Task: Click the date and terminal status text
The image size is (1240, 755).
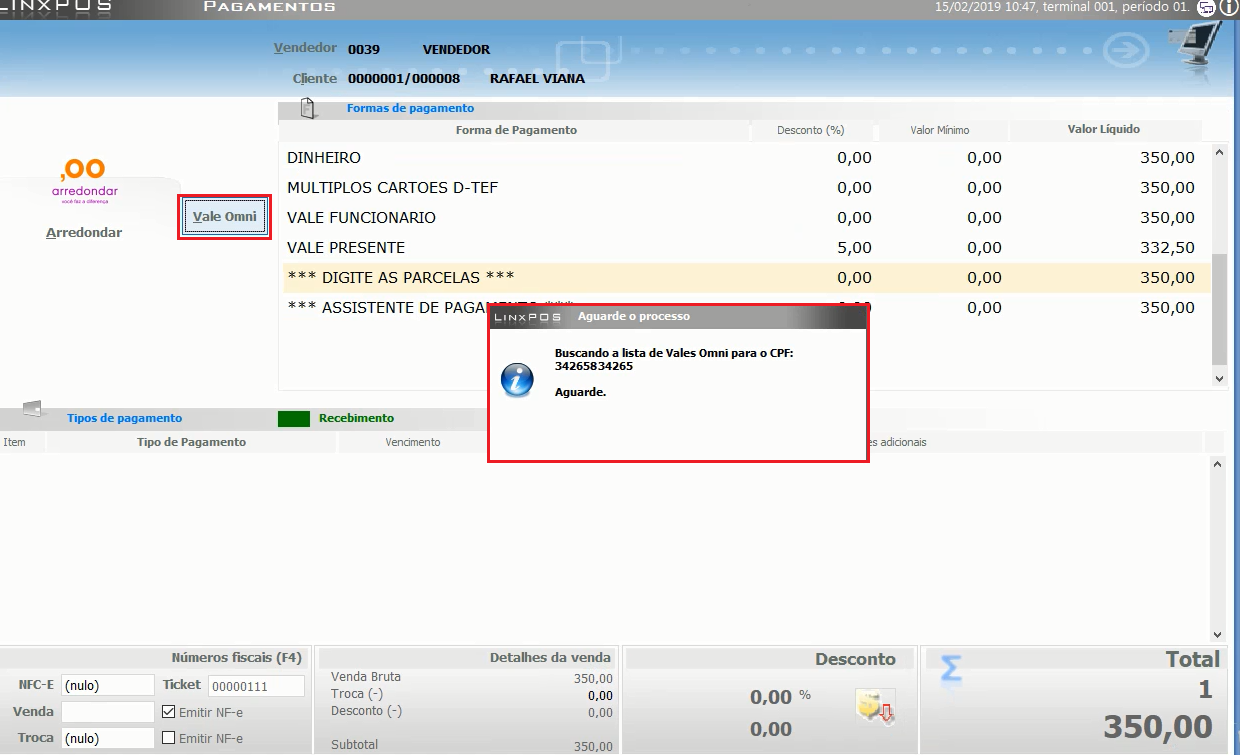Action: click(1064, 7)
